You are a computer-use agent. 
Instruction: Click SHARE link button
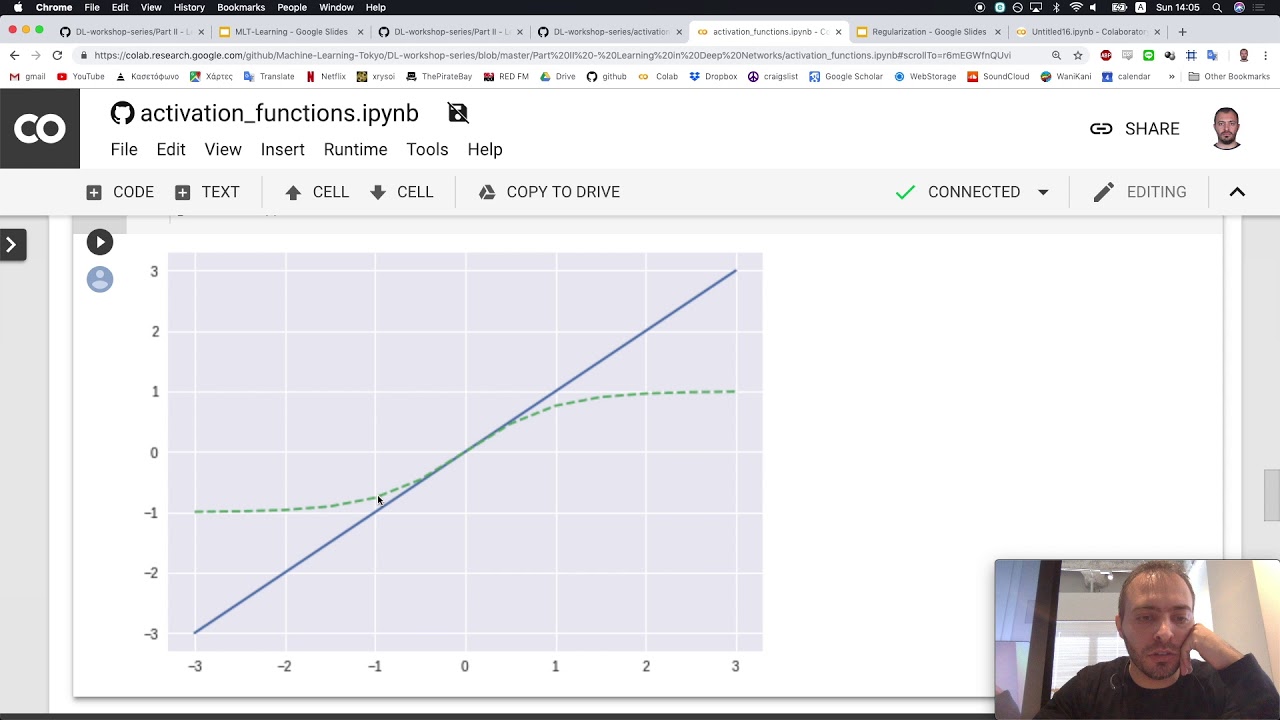click(x=1135, y=129)
